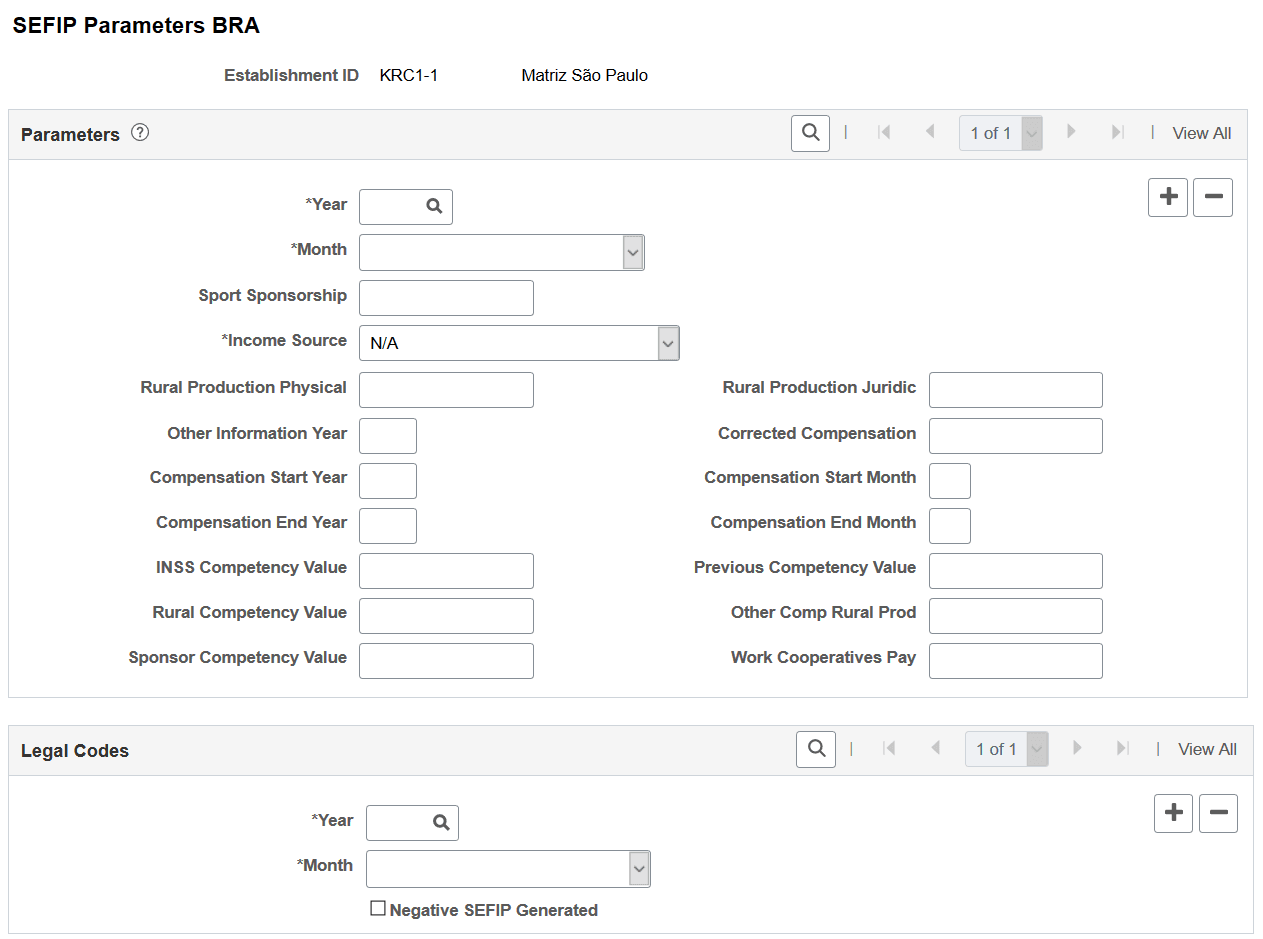Click View All in the Parameters section

pos(1201,132)
